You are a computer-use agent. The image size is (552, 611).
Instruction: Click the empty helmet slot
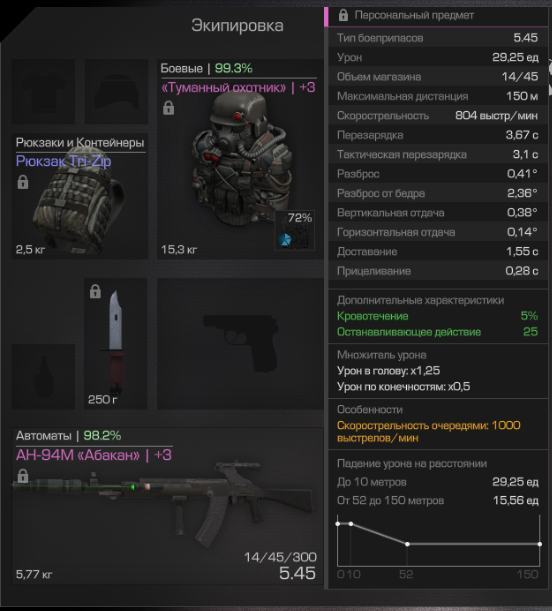(116, 92)
